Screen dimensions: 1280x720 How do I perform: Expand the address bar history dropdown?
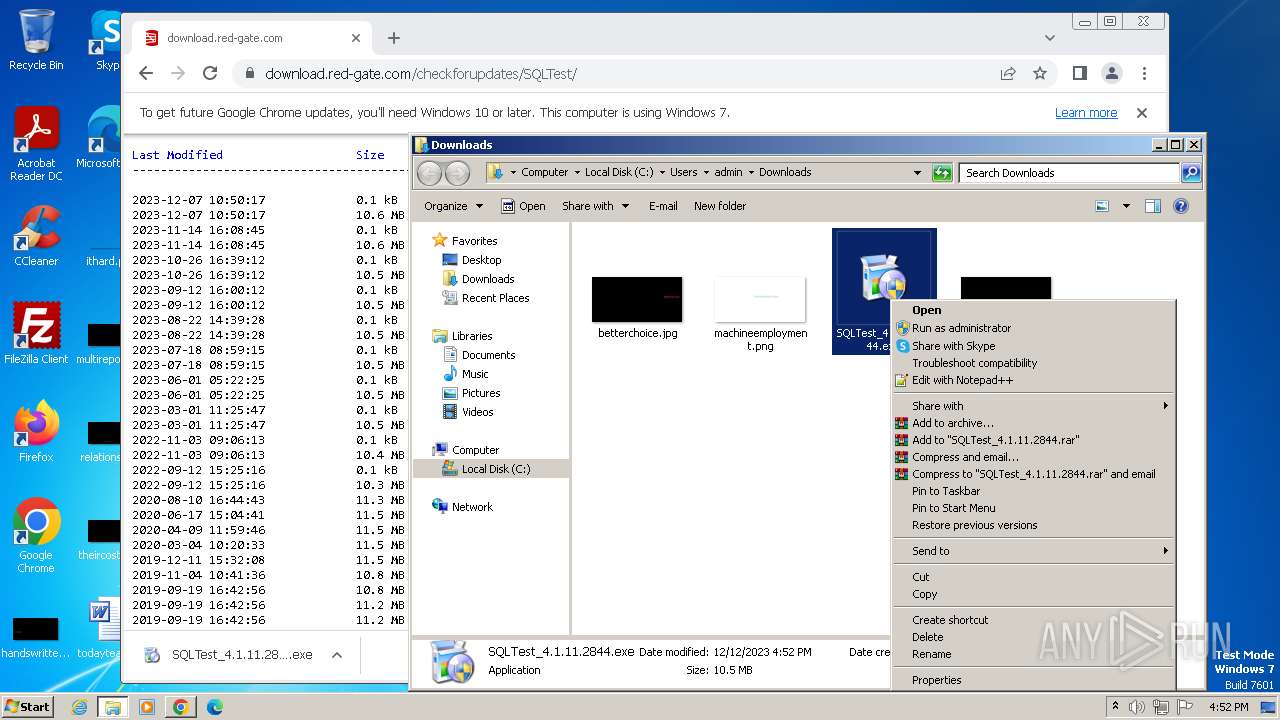click(x=917, y=173)
